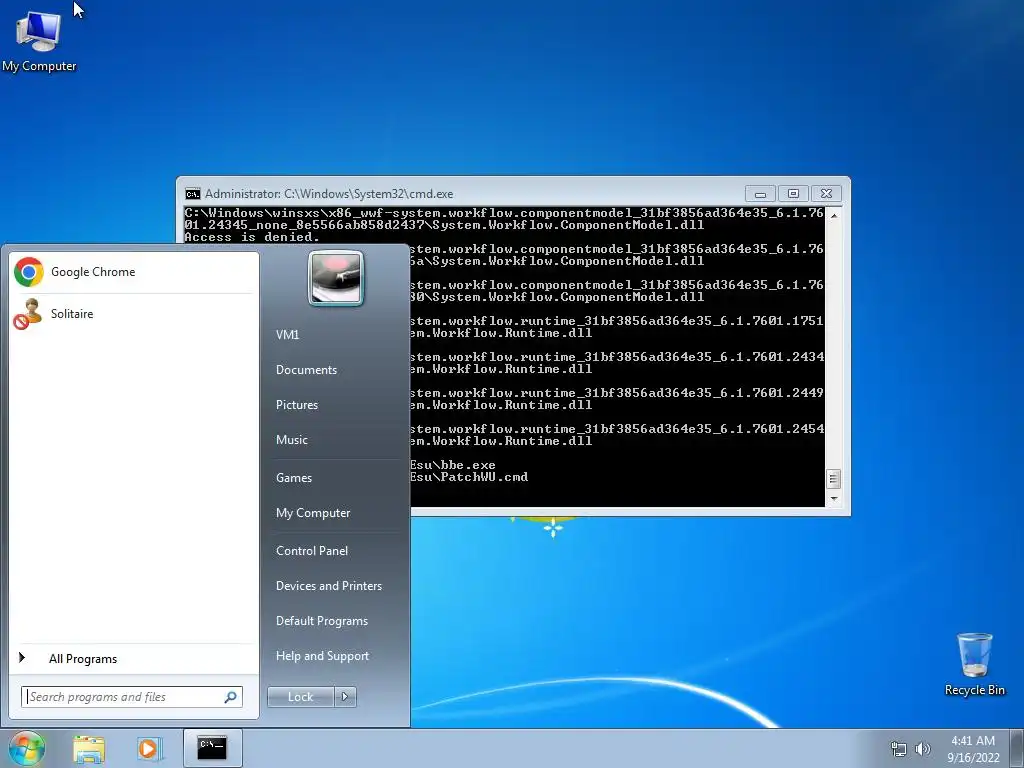Click the network tray icon

coord(899,749)
